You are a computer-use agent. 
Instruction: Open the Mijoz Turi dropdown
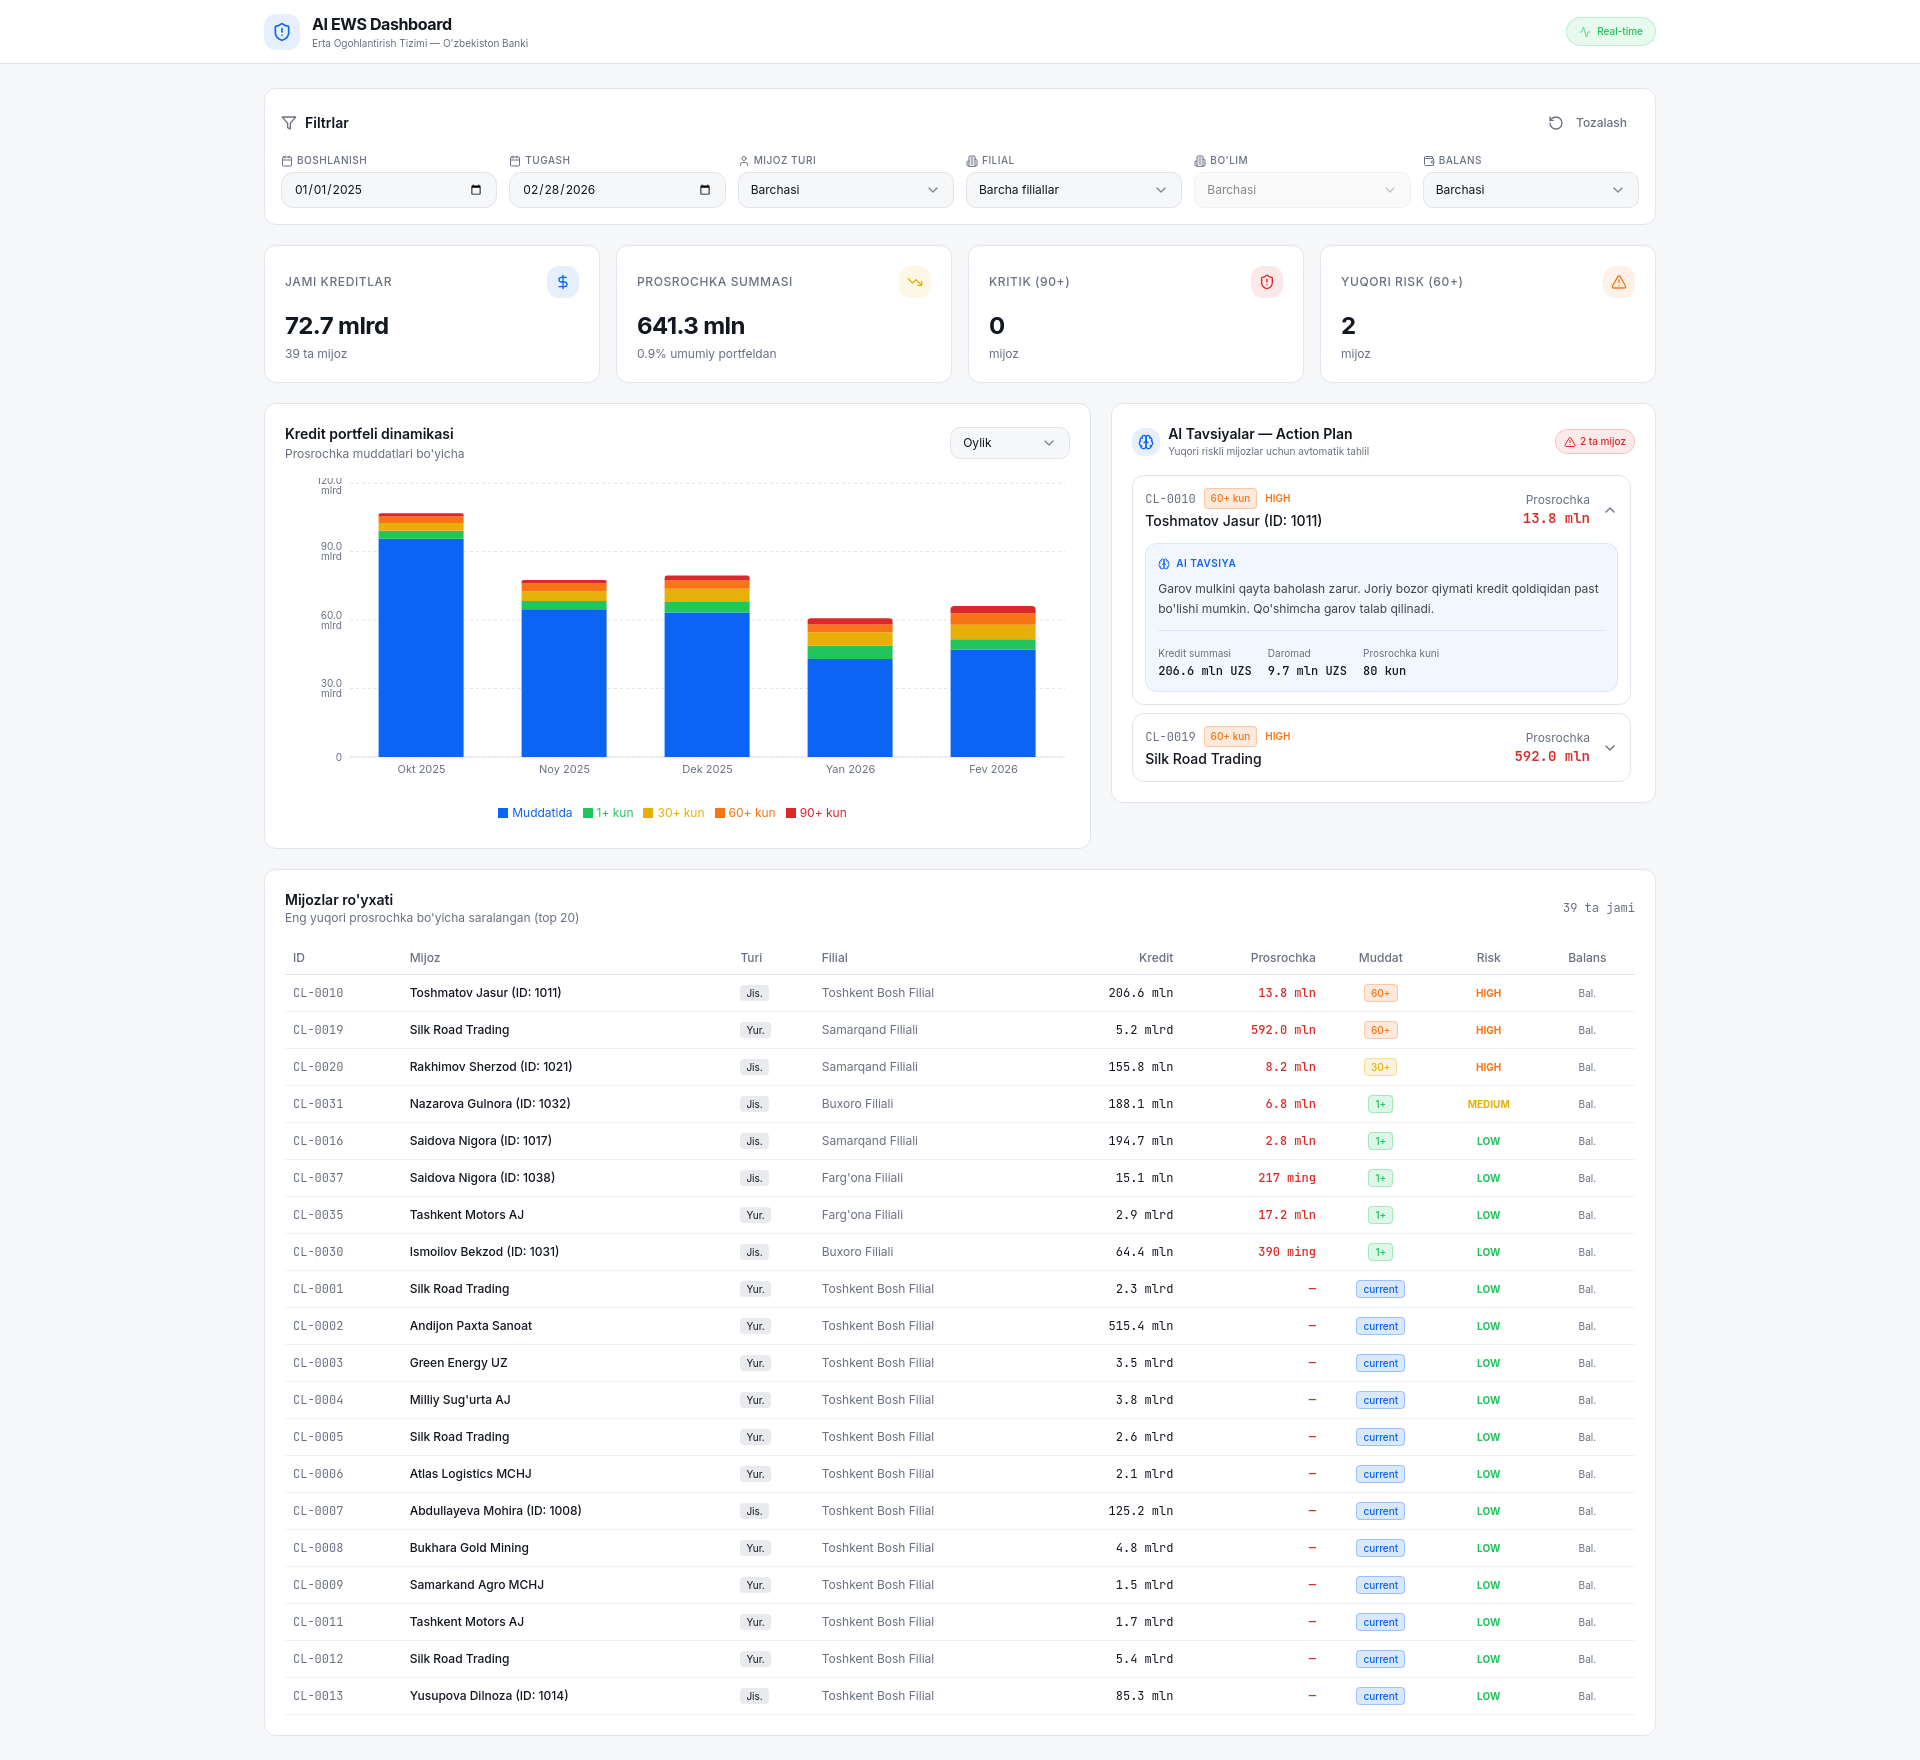(845, 190)
